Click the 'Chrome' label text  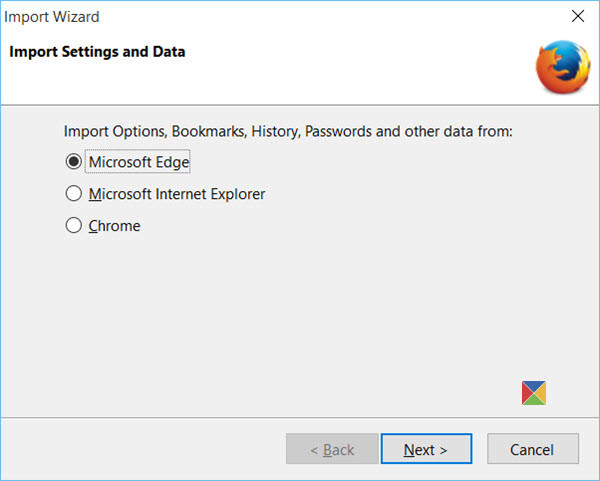coord(114,226)
